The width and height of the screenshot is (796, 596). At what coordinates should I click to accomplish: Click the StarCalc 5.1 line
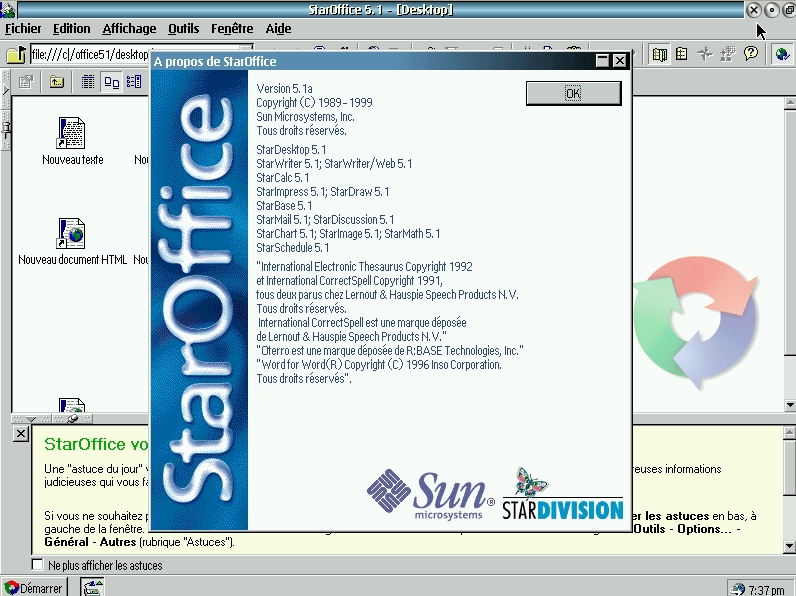(282, 178)
